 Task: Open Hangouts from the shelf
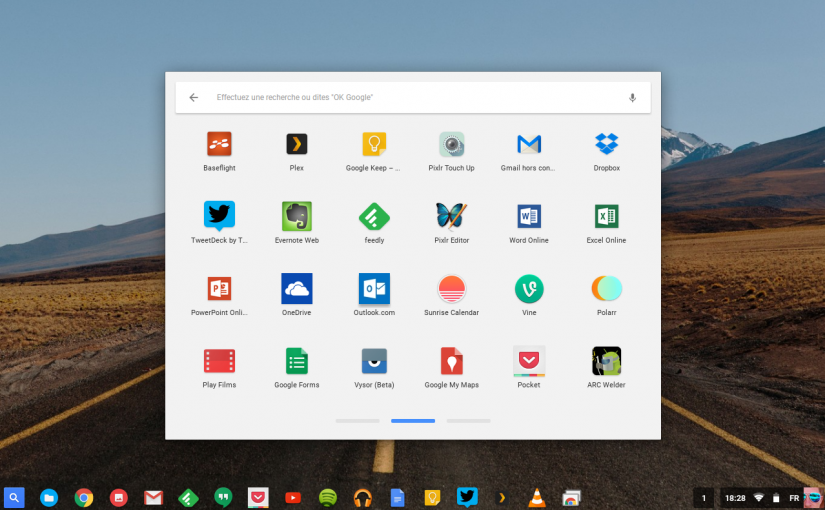223,497
